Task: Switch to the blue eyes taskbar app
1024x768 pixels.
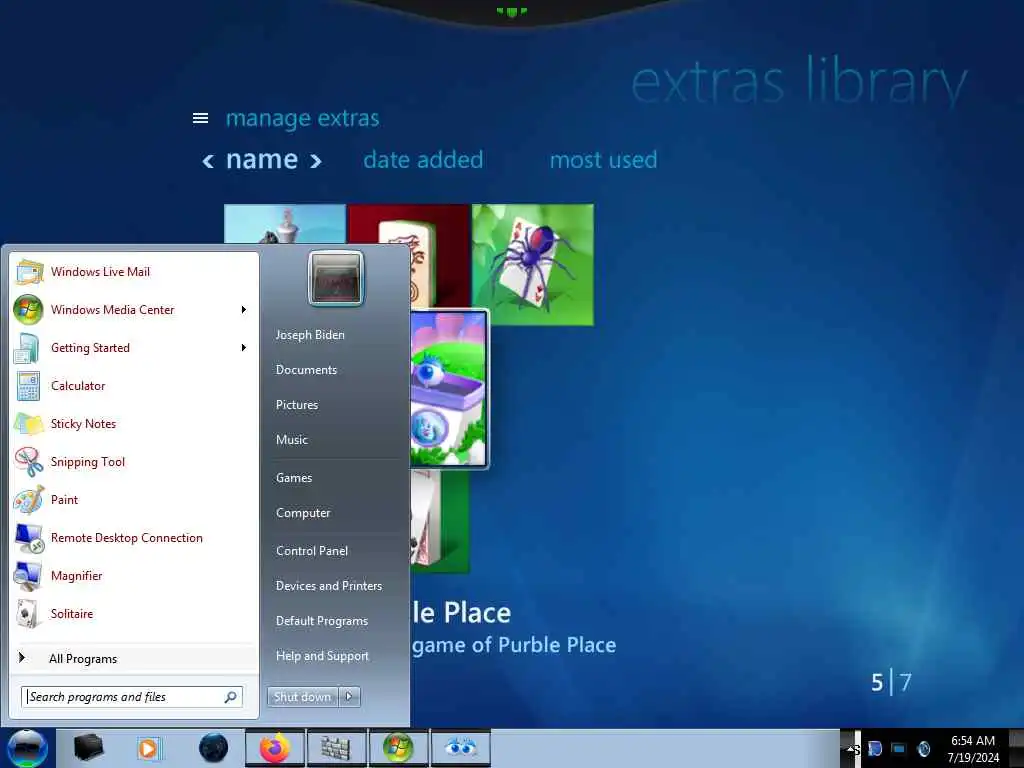Action: pyautogui.click(x=460, y=748)
